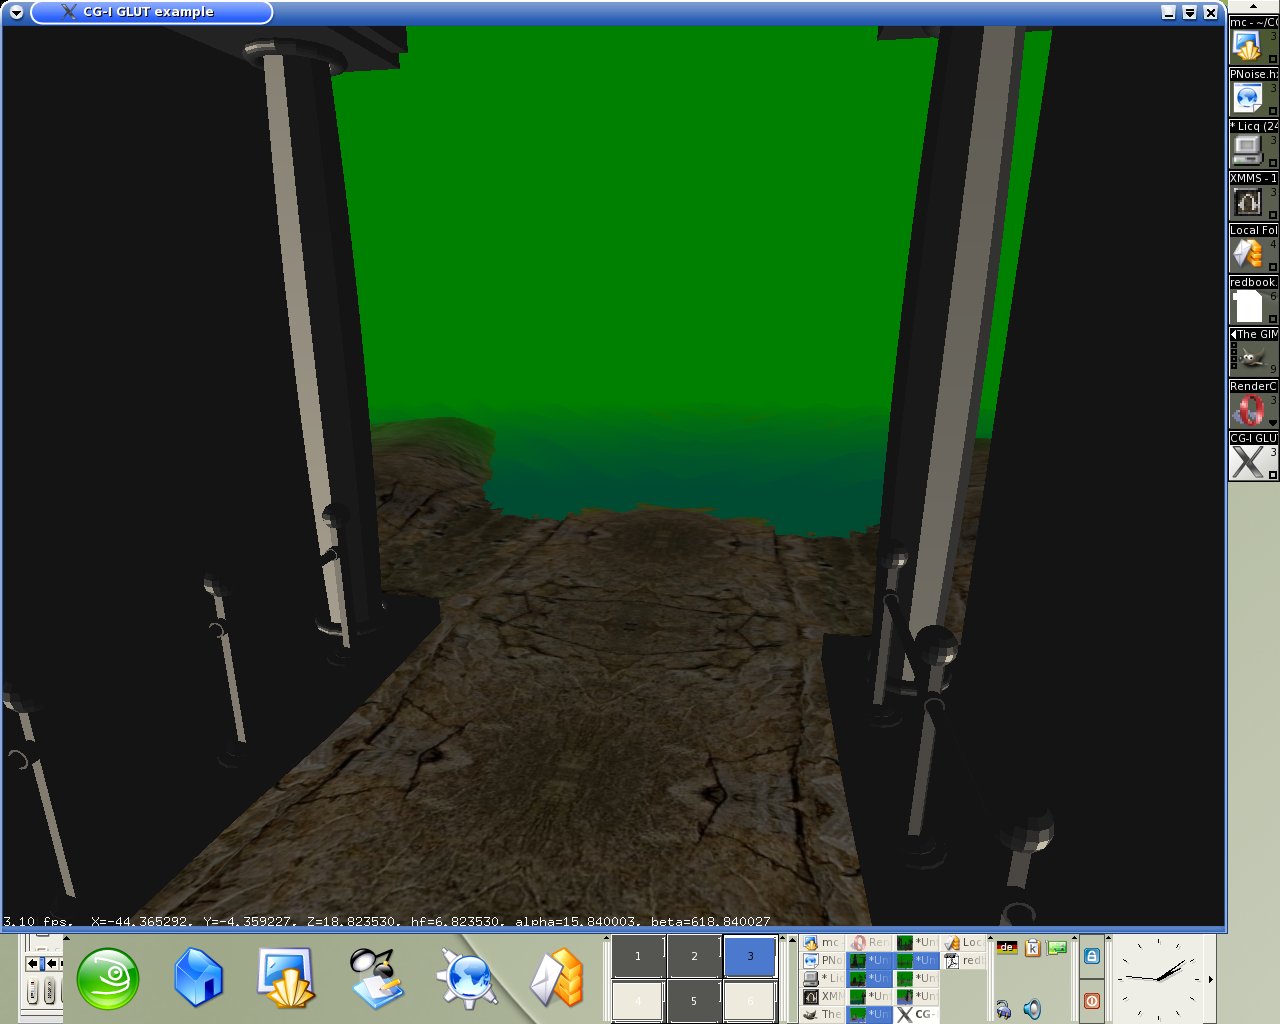Launch the Konsole shell terminal icon
Image resolution: width=1280 pixels, height=1024 pixels.
pos(286,978)
